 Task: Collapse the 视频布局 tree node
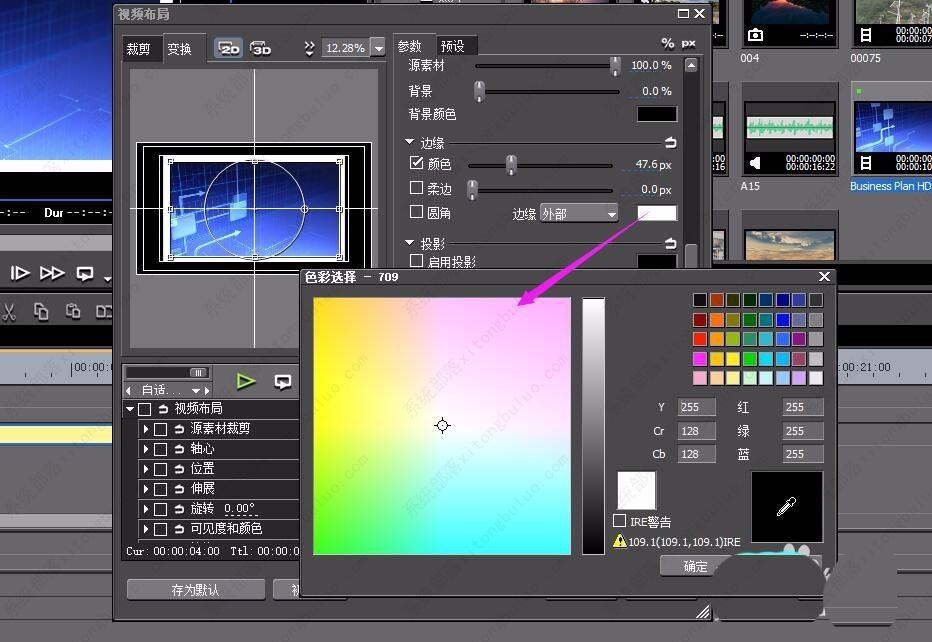(130, 409)
